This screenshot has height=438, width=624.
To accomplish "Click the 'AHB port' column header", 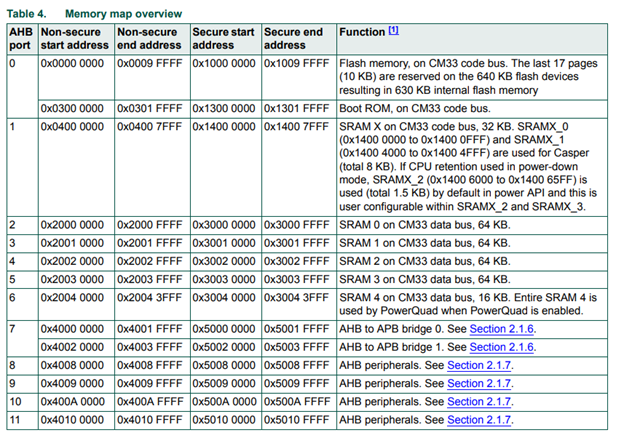I will pos(21,39).
